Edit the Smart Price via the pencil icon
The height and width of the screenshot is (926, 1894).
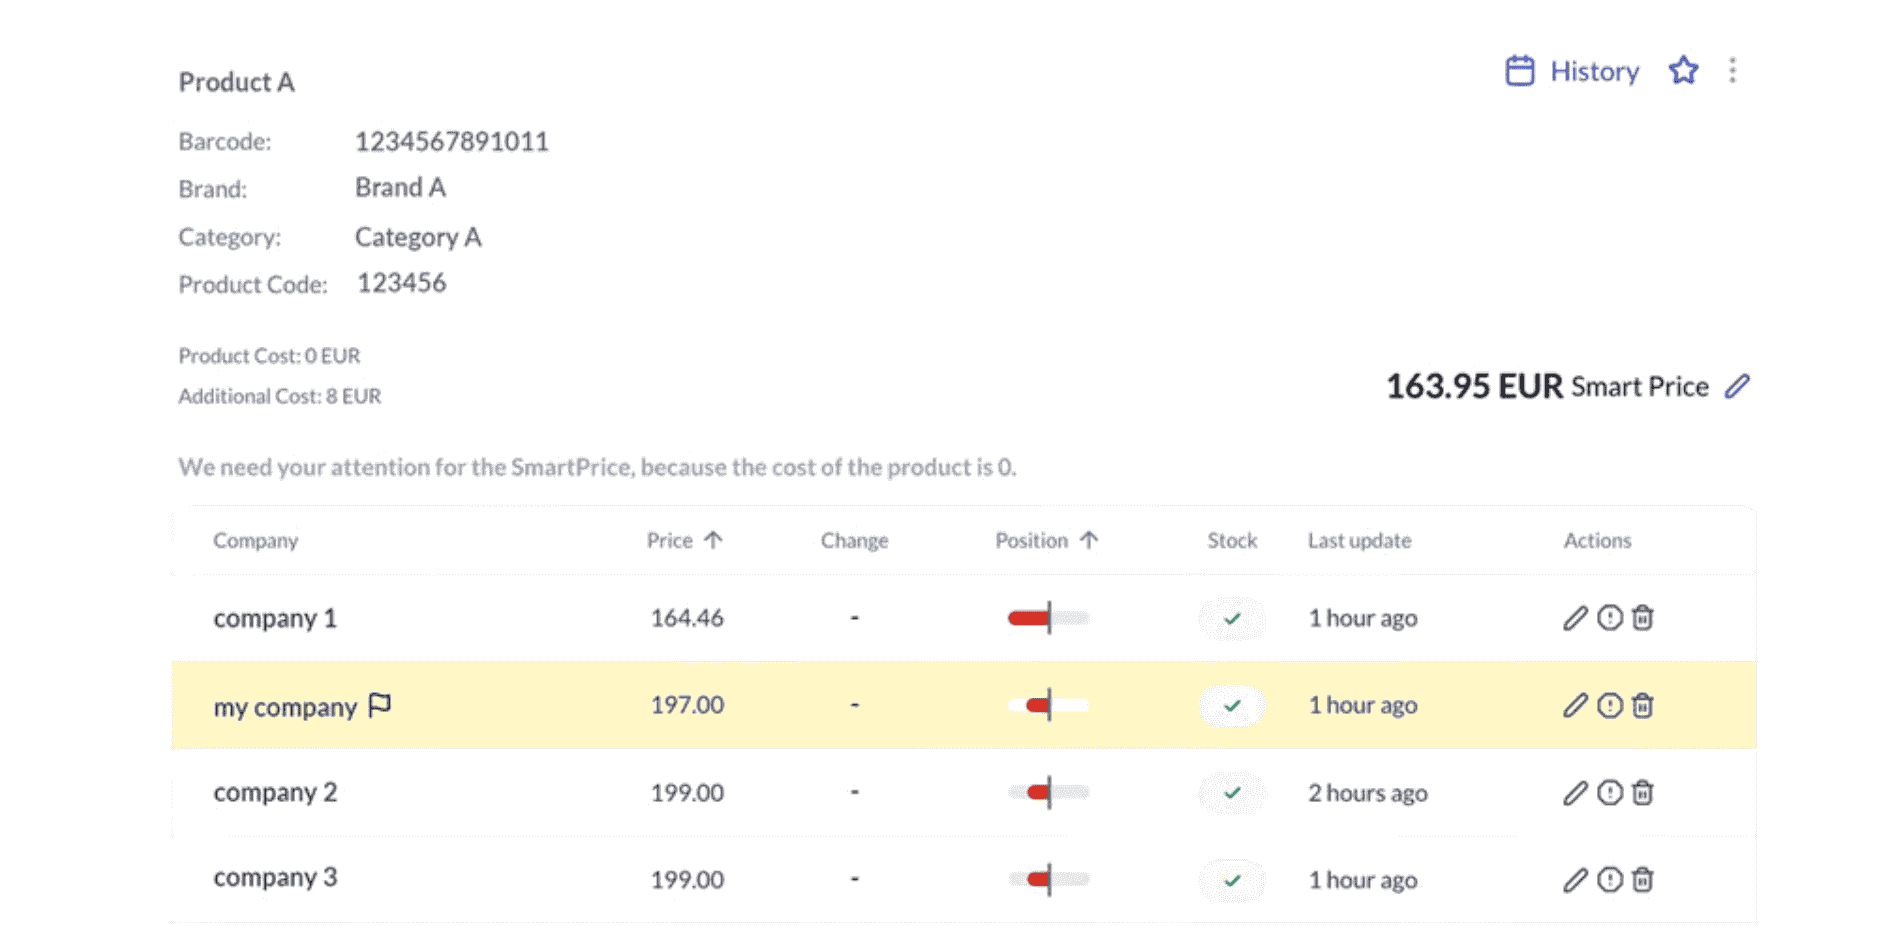[1739, 386]
